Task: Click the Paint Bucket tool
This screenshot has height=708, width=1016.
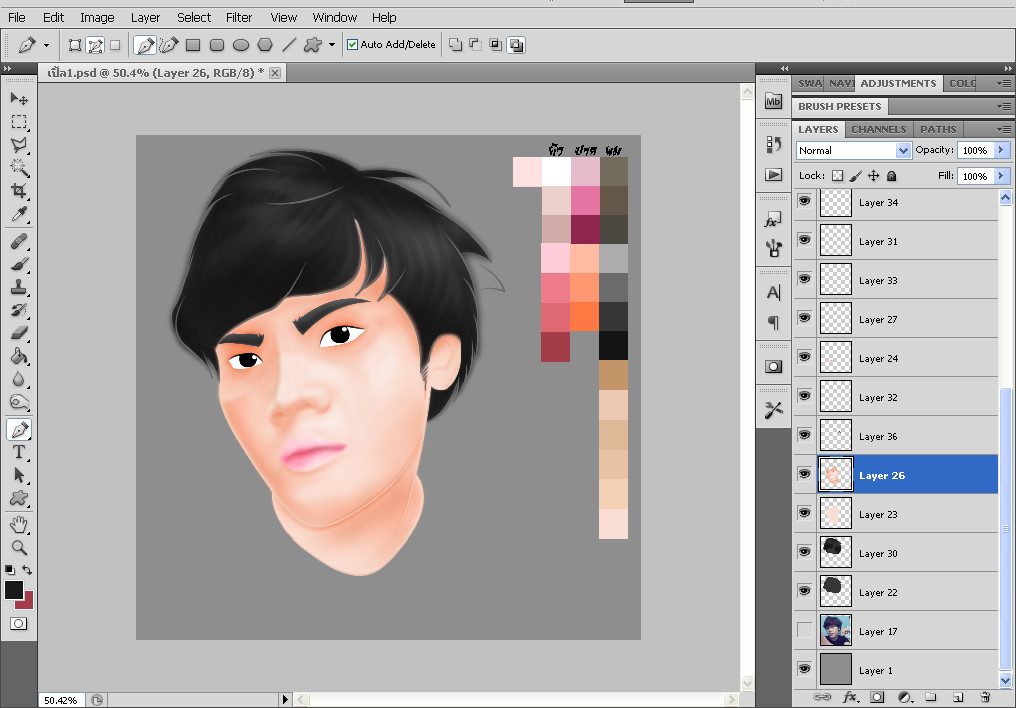Action: (19, 357)
